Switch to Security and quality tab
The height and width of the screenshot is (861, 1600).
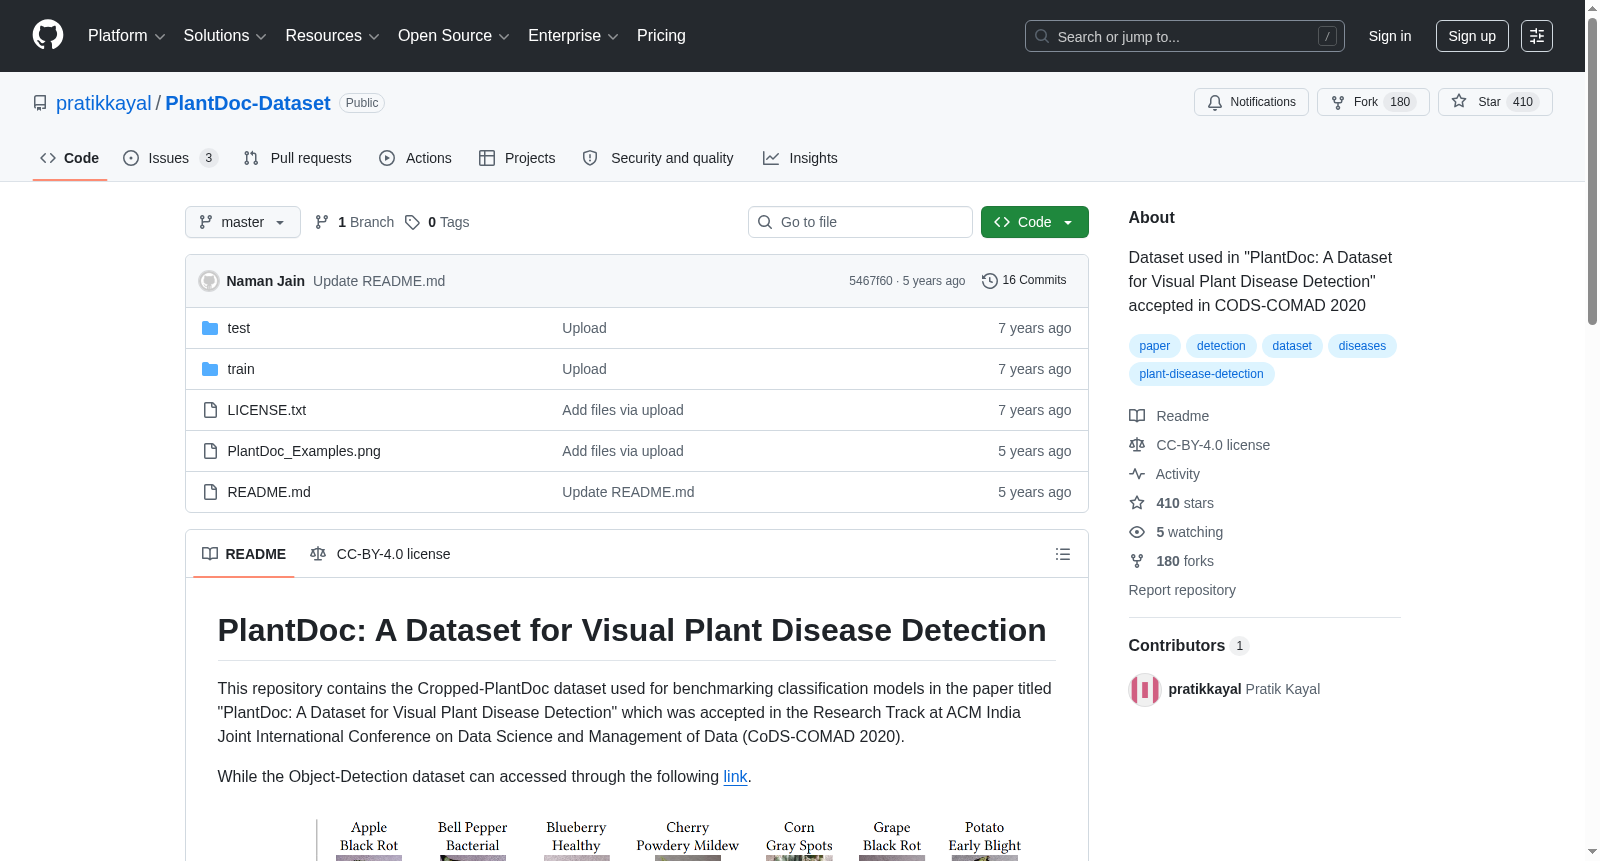click(x=658, y=158)
